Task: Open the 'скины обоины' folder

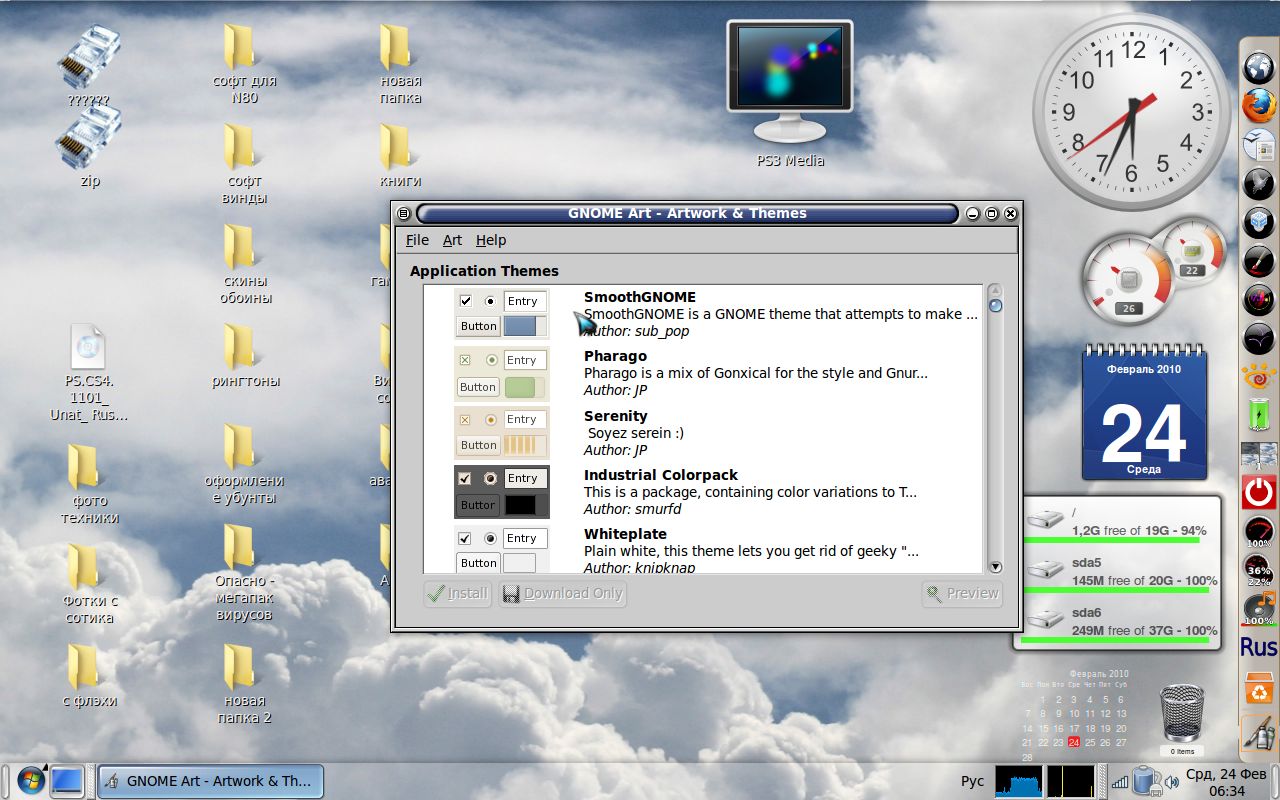Action: click(x=243, y=262)
